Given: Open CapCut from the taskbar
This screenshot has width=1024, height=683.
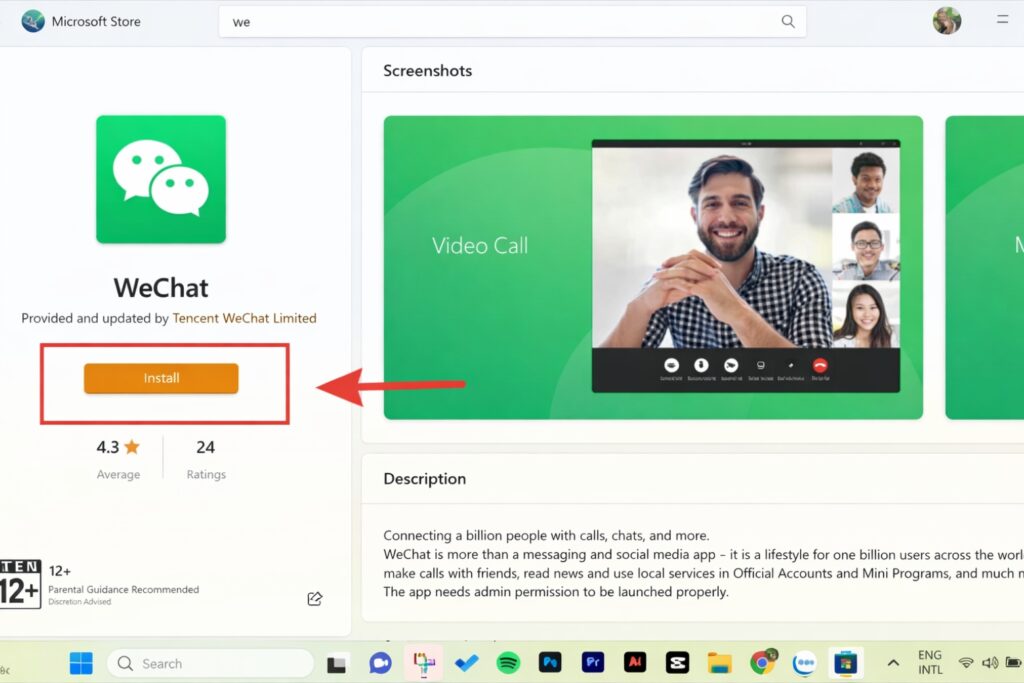Looking at the screenshot, I should click(x=677, y=663).
